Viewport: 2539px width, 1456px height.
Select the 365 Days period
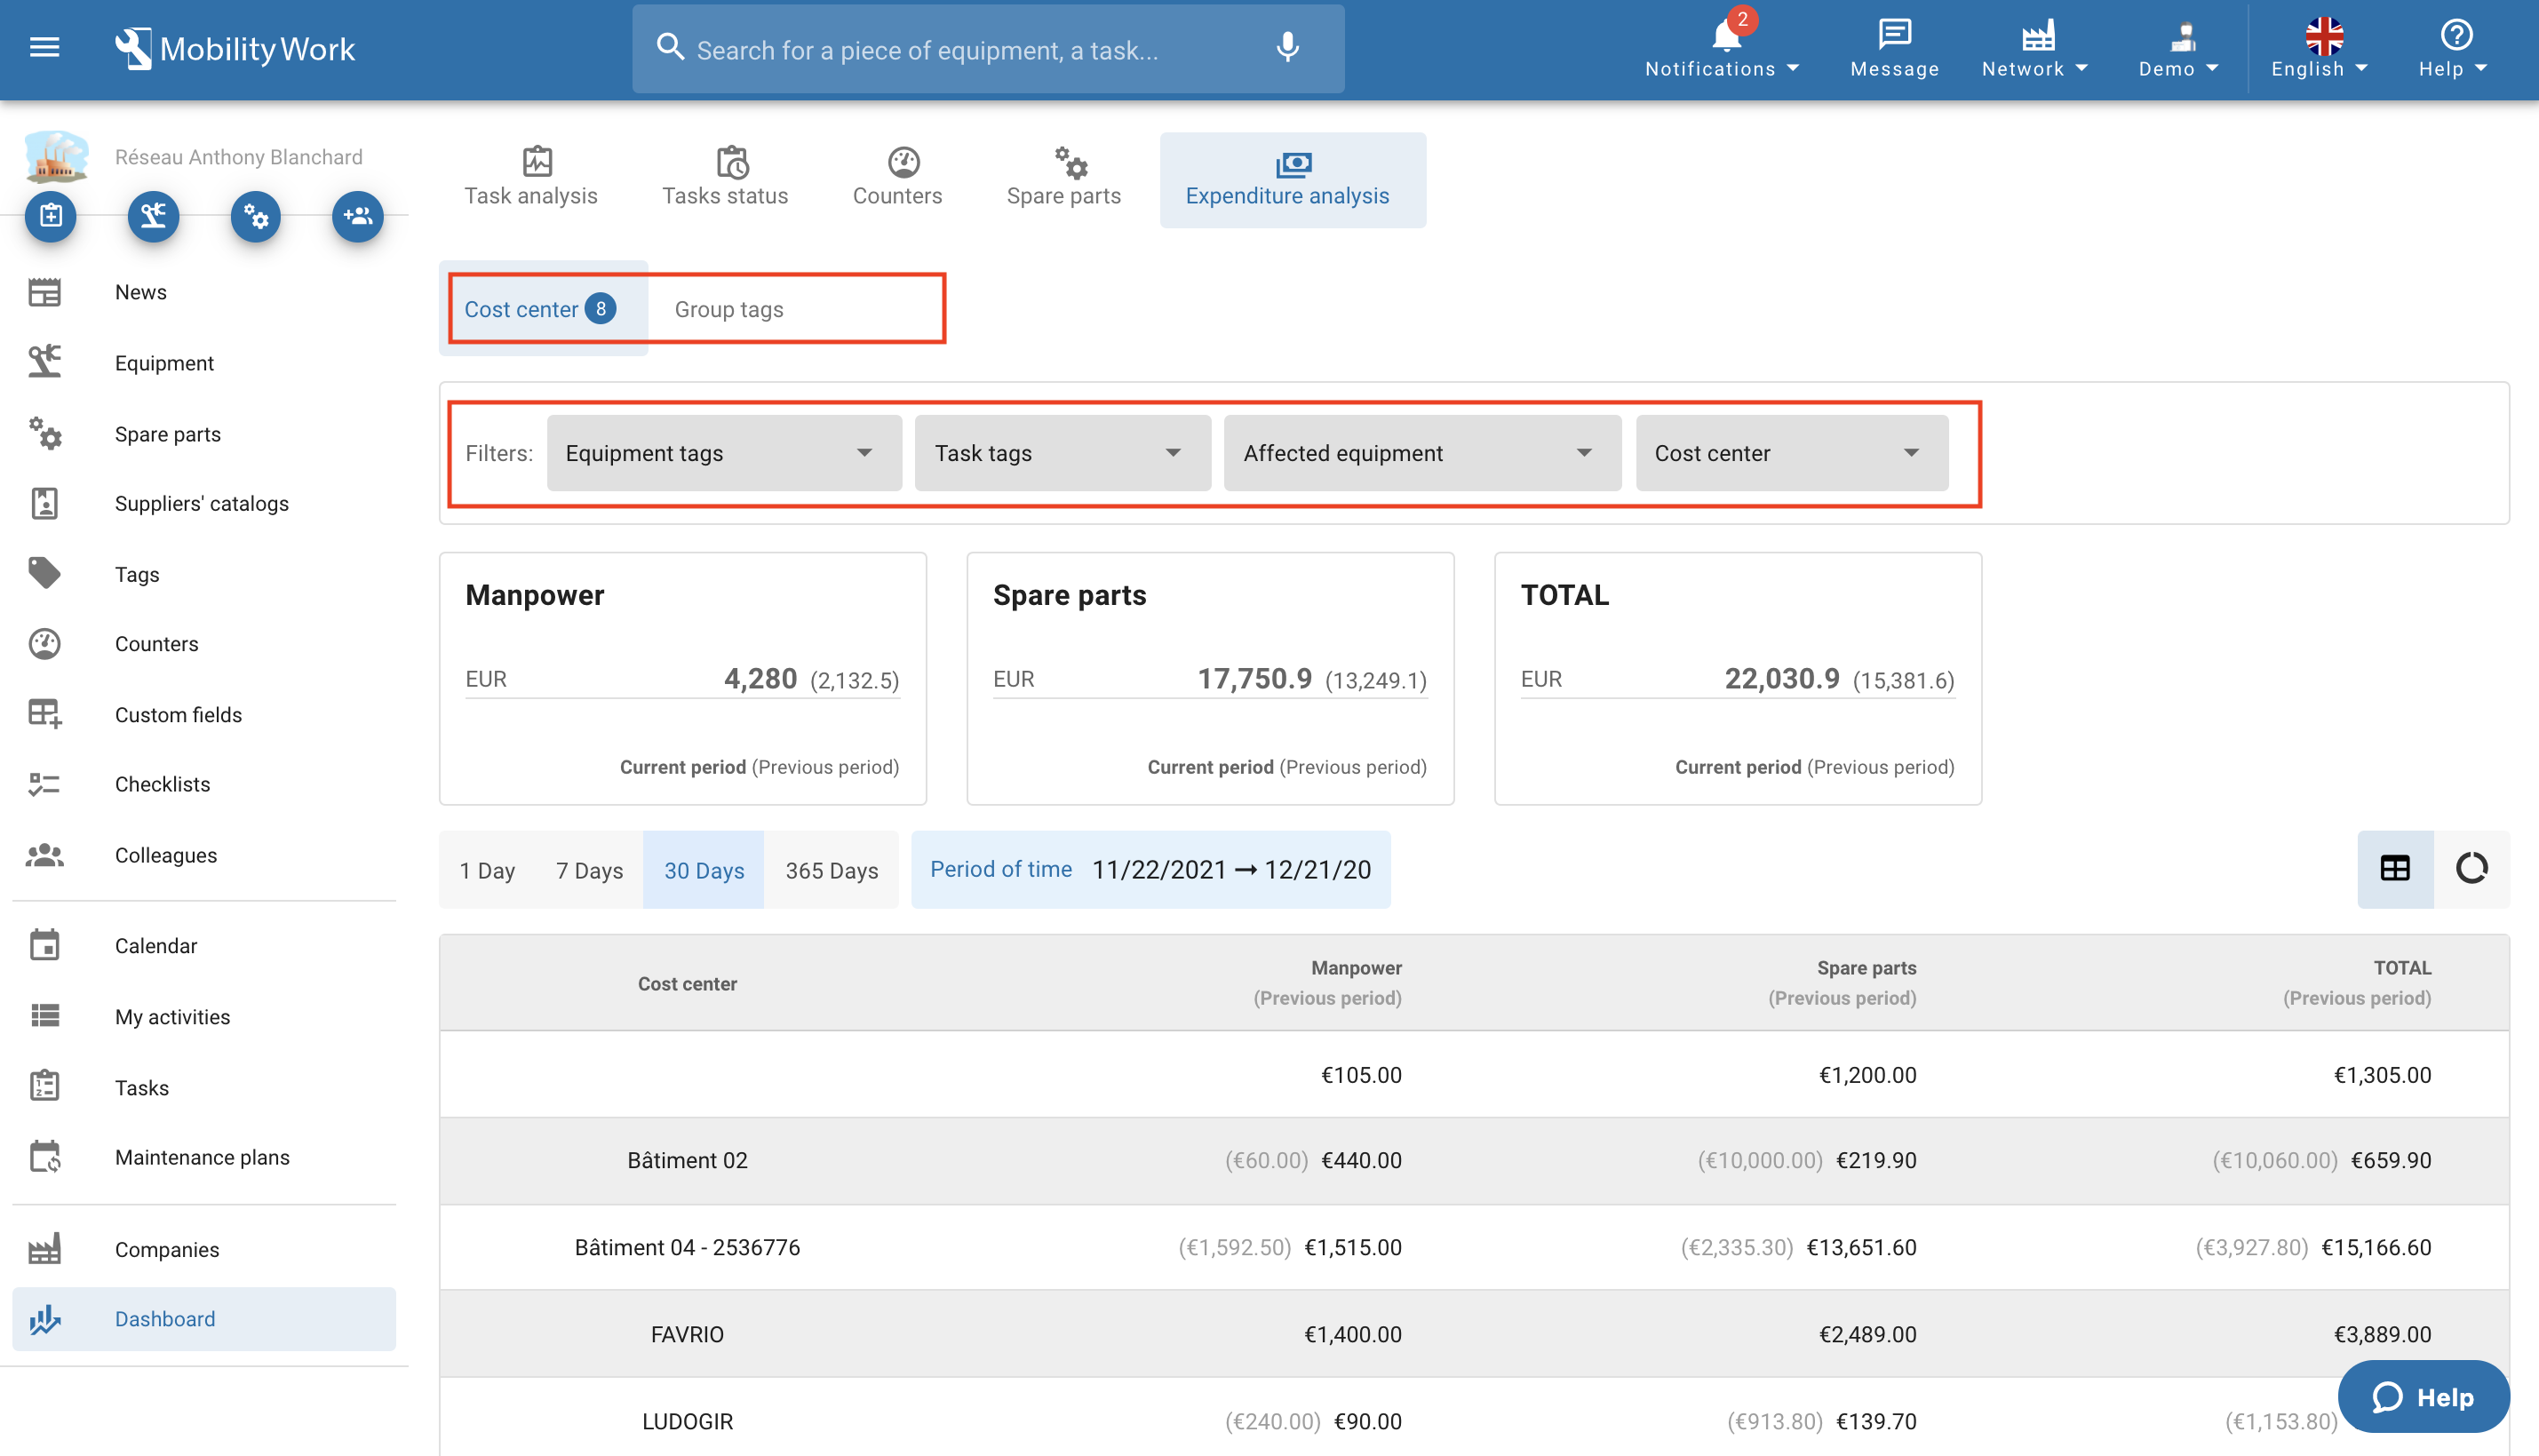831,870
